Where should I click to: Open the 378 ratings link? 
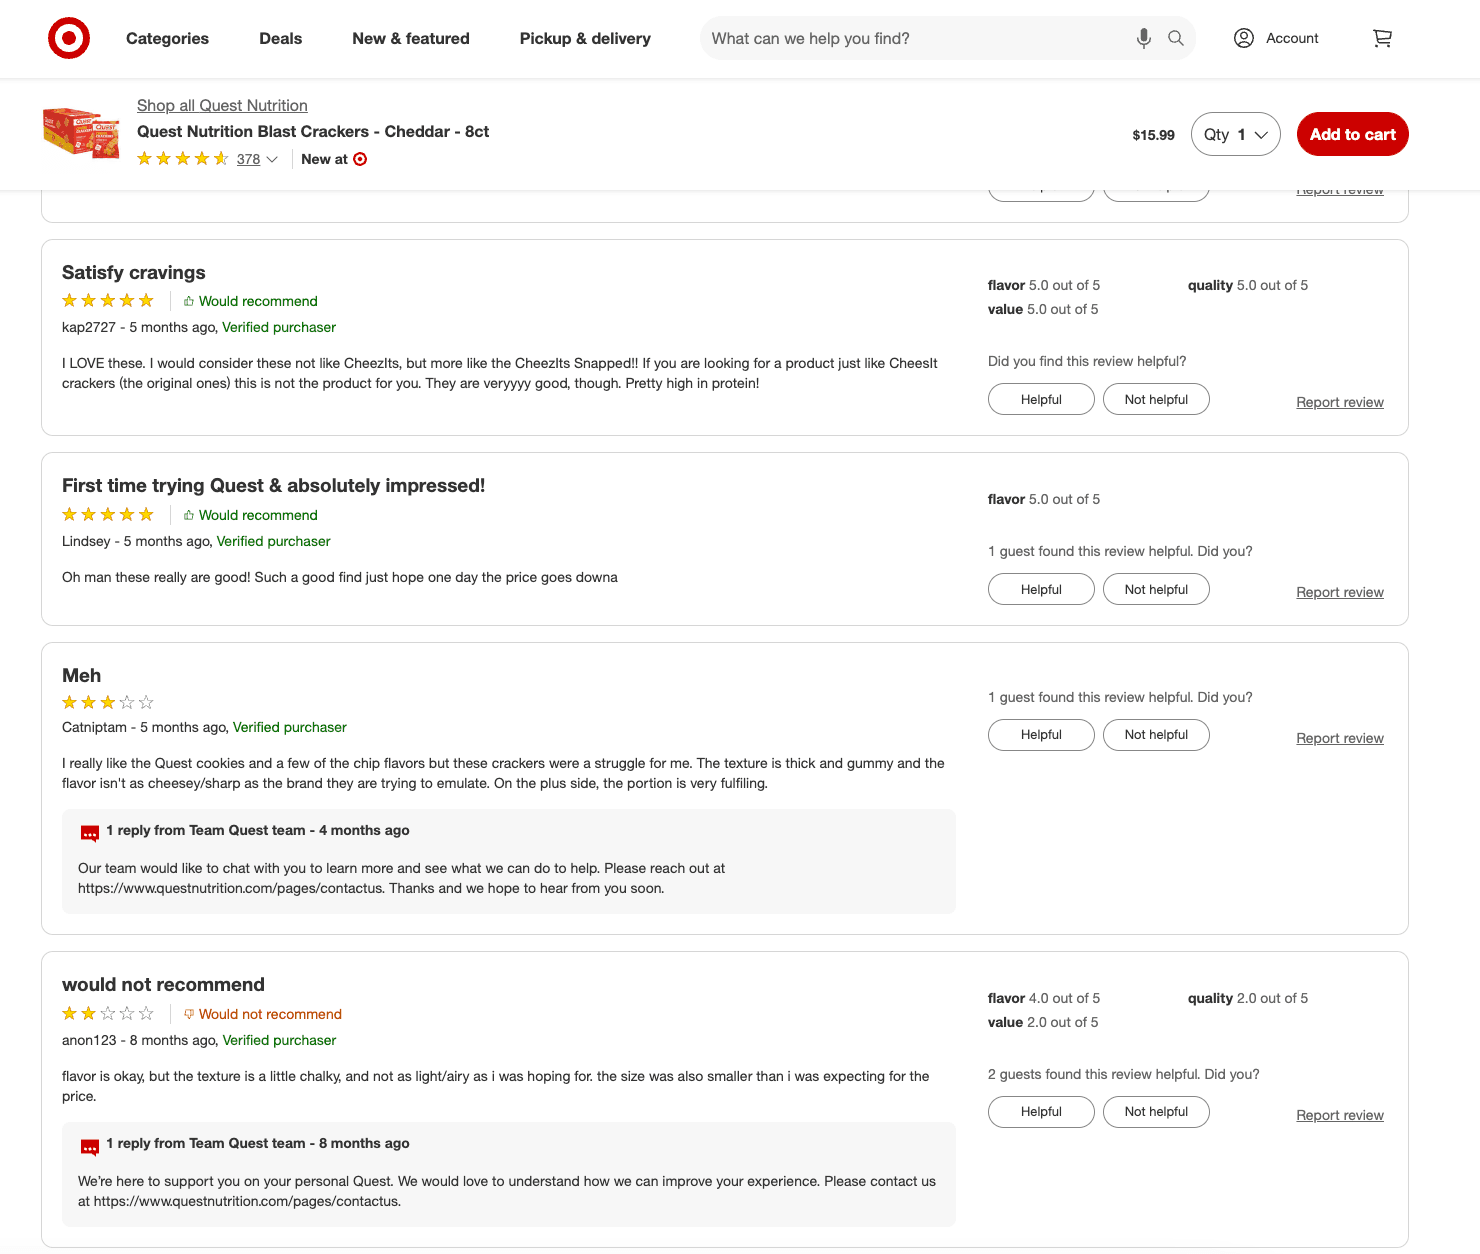248,159
